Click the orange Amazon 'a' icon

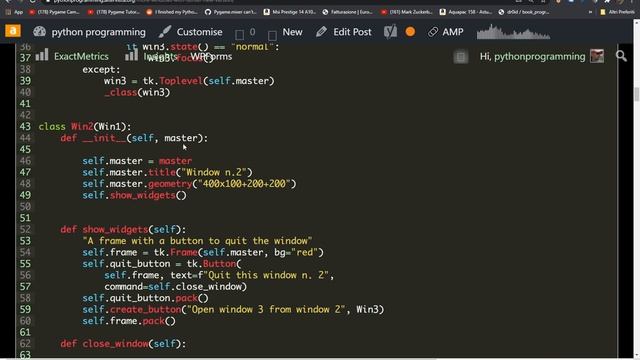pos(13,31)
